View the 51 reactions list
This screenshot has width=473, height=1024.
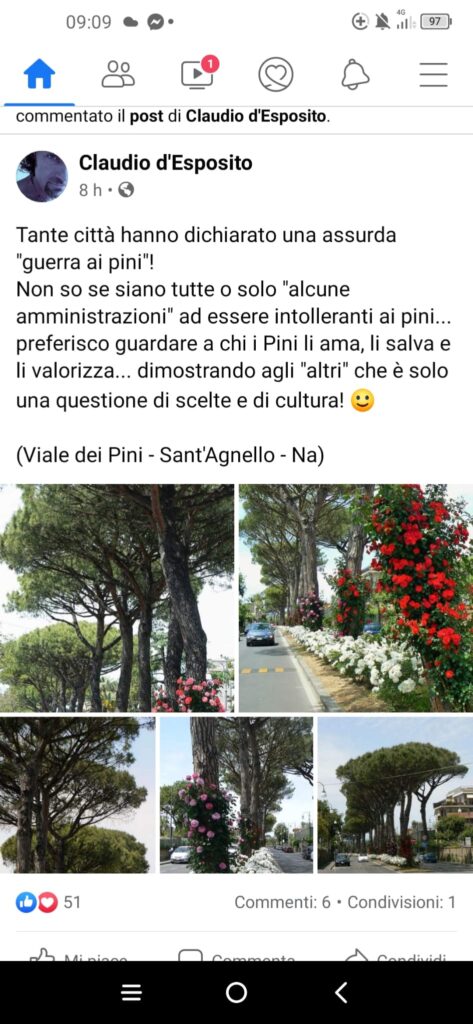pos(48,903)
